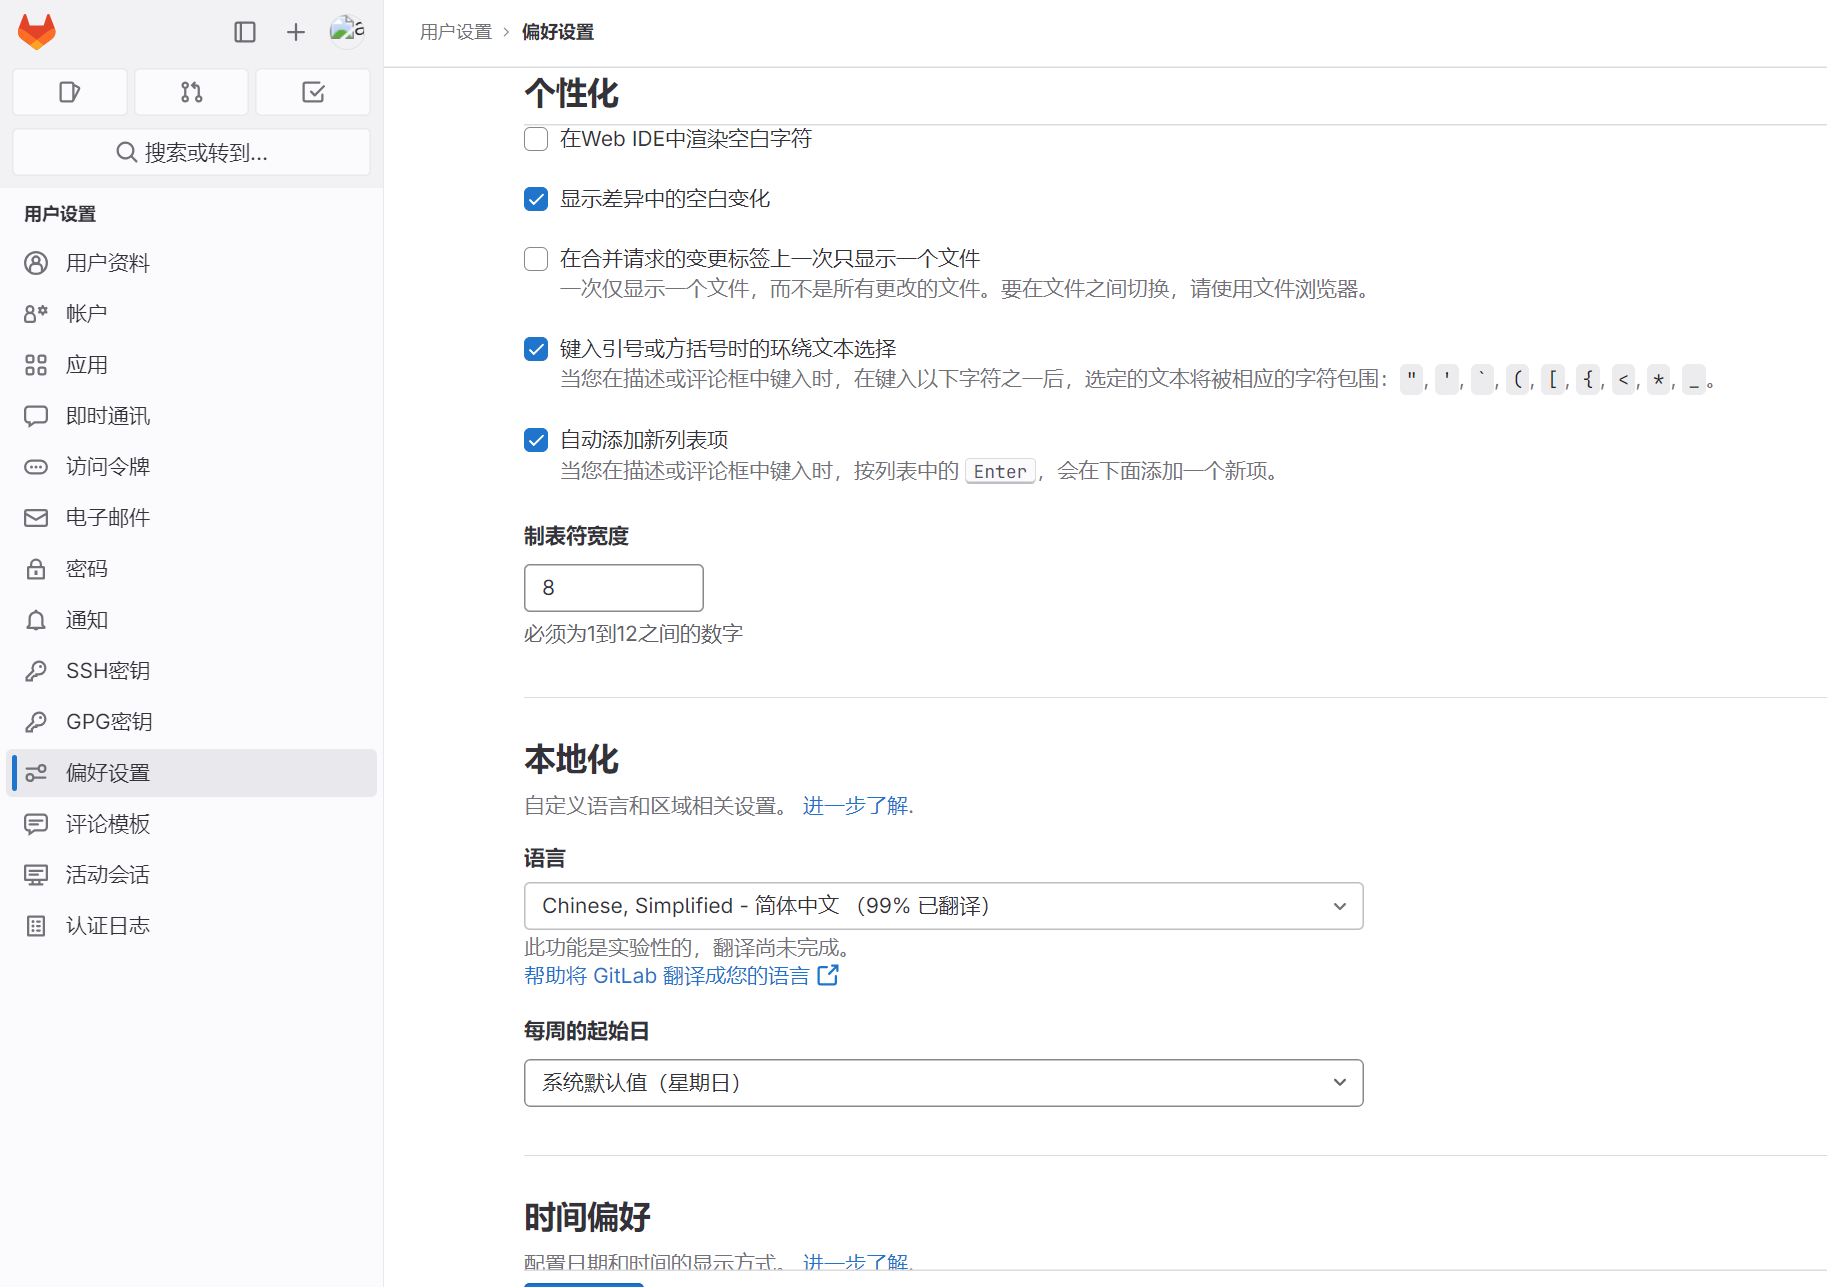This screenshot has width=1827, height=1287.
Task: Click 进一步了解 link under 时间偏好
Action: (855, 1262)
